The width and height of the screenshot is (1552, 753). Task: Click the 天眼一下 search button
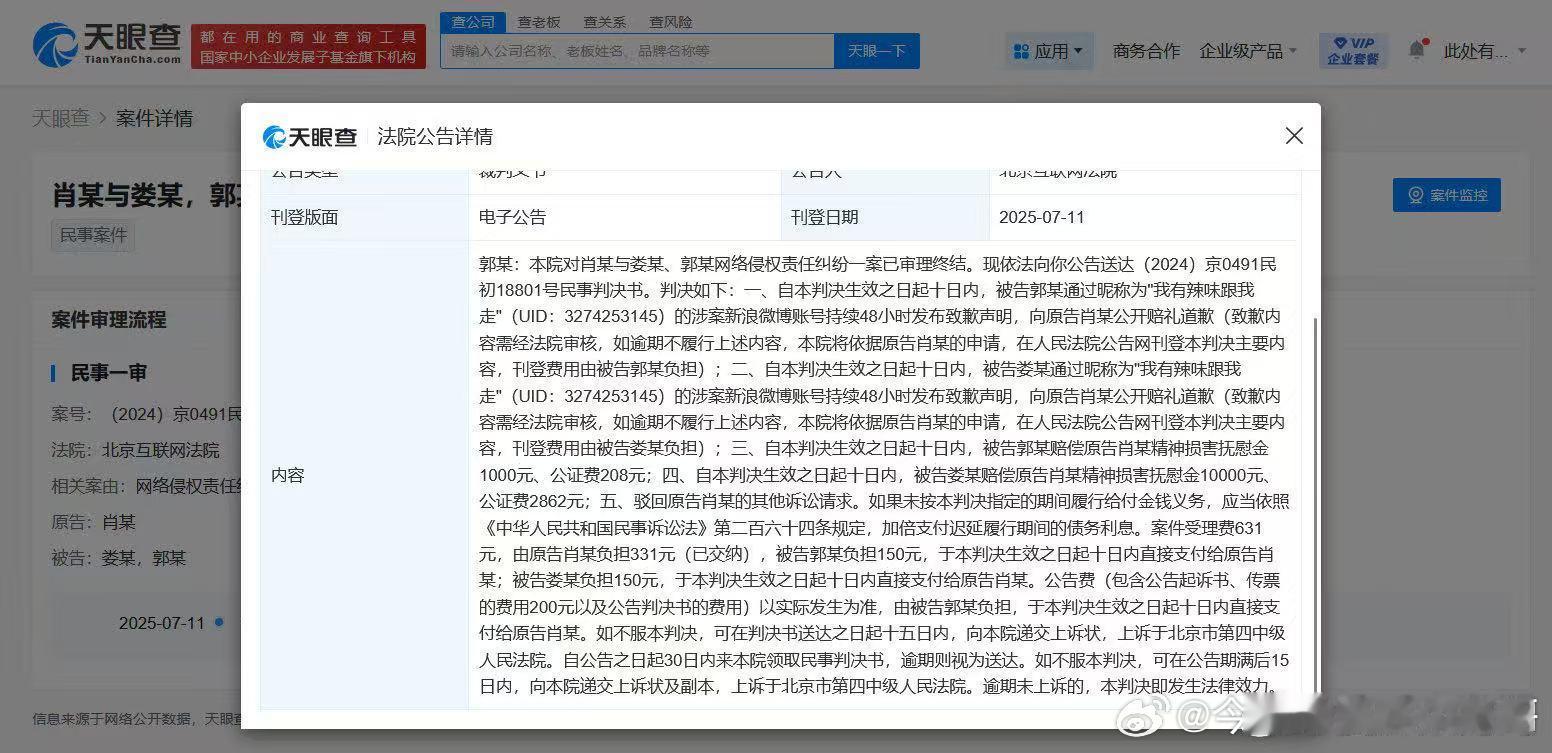coord(877,51)
